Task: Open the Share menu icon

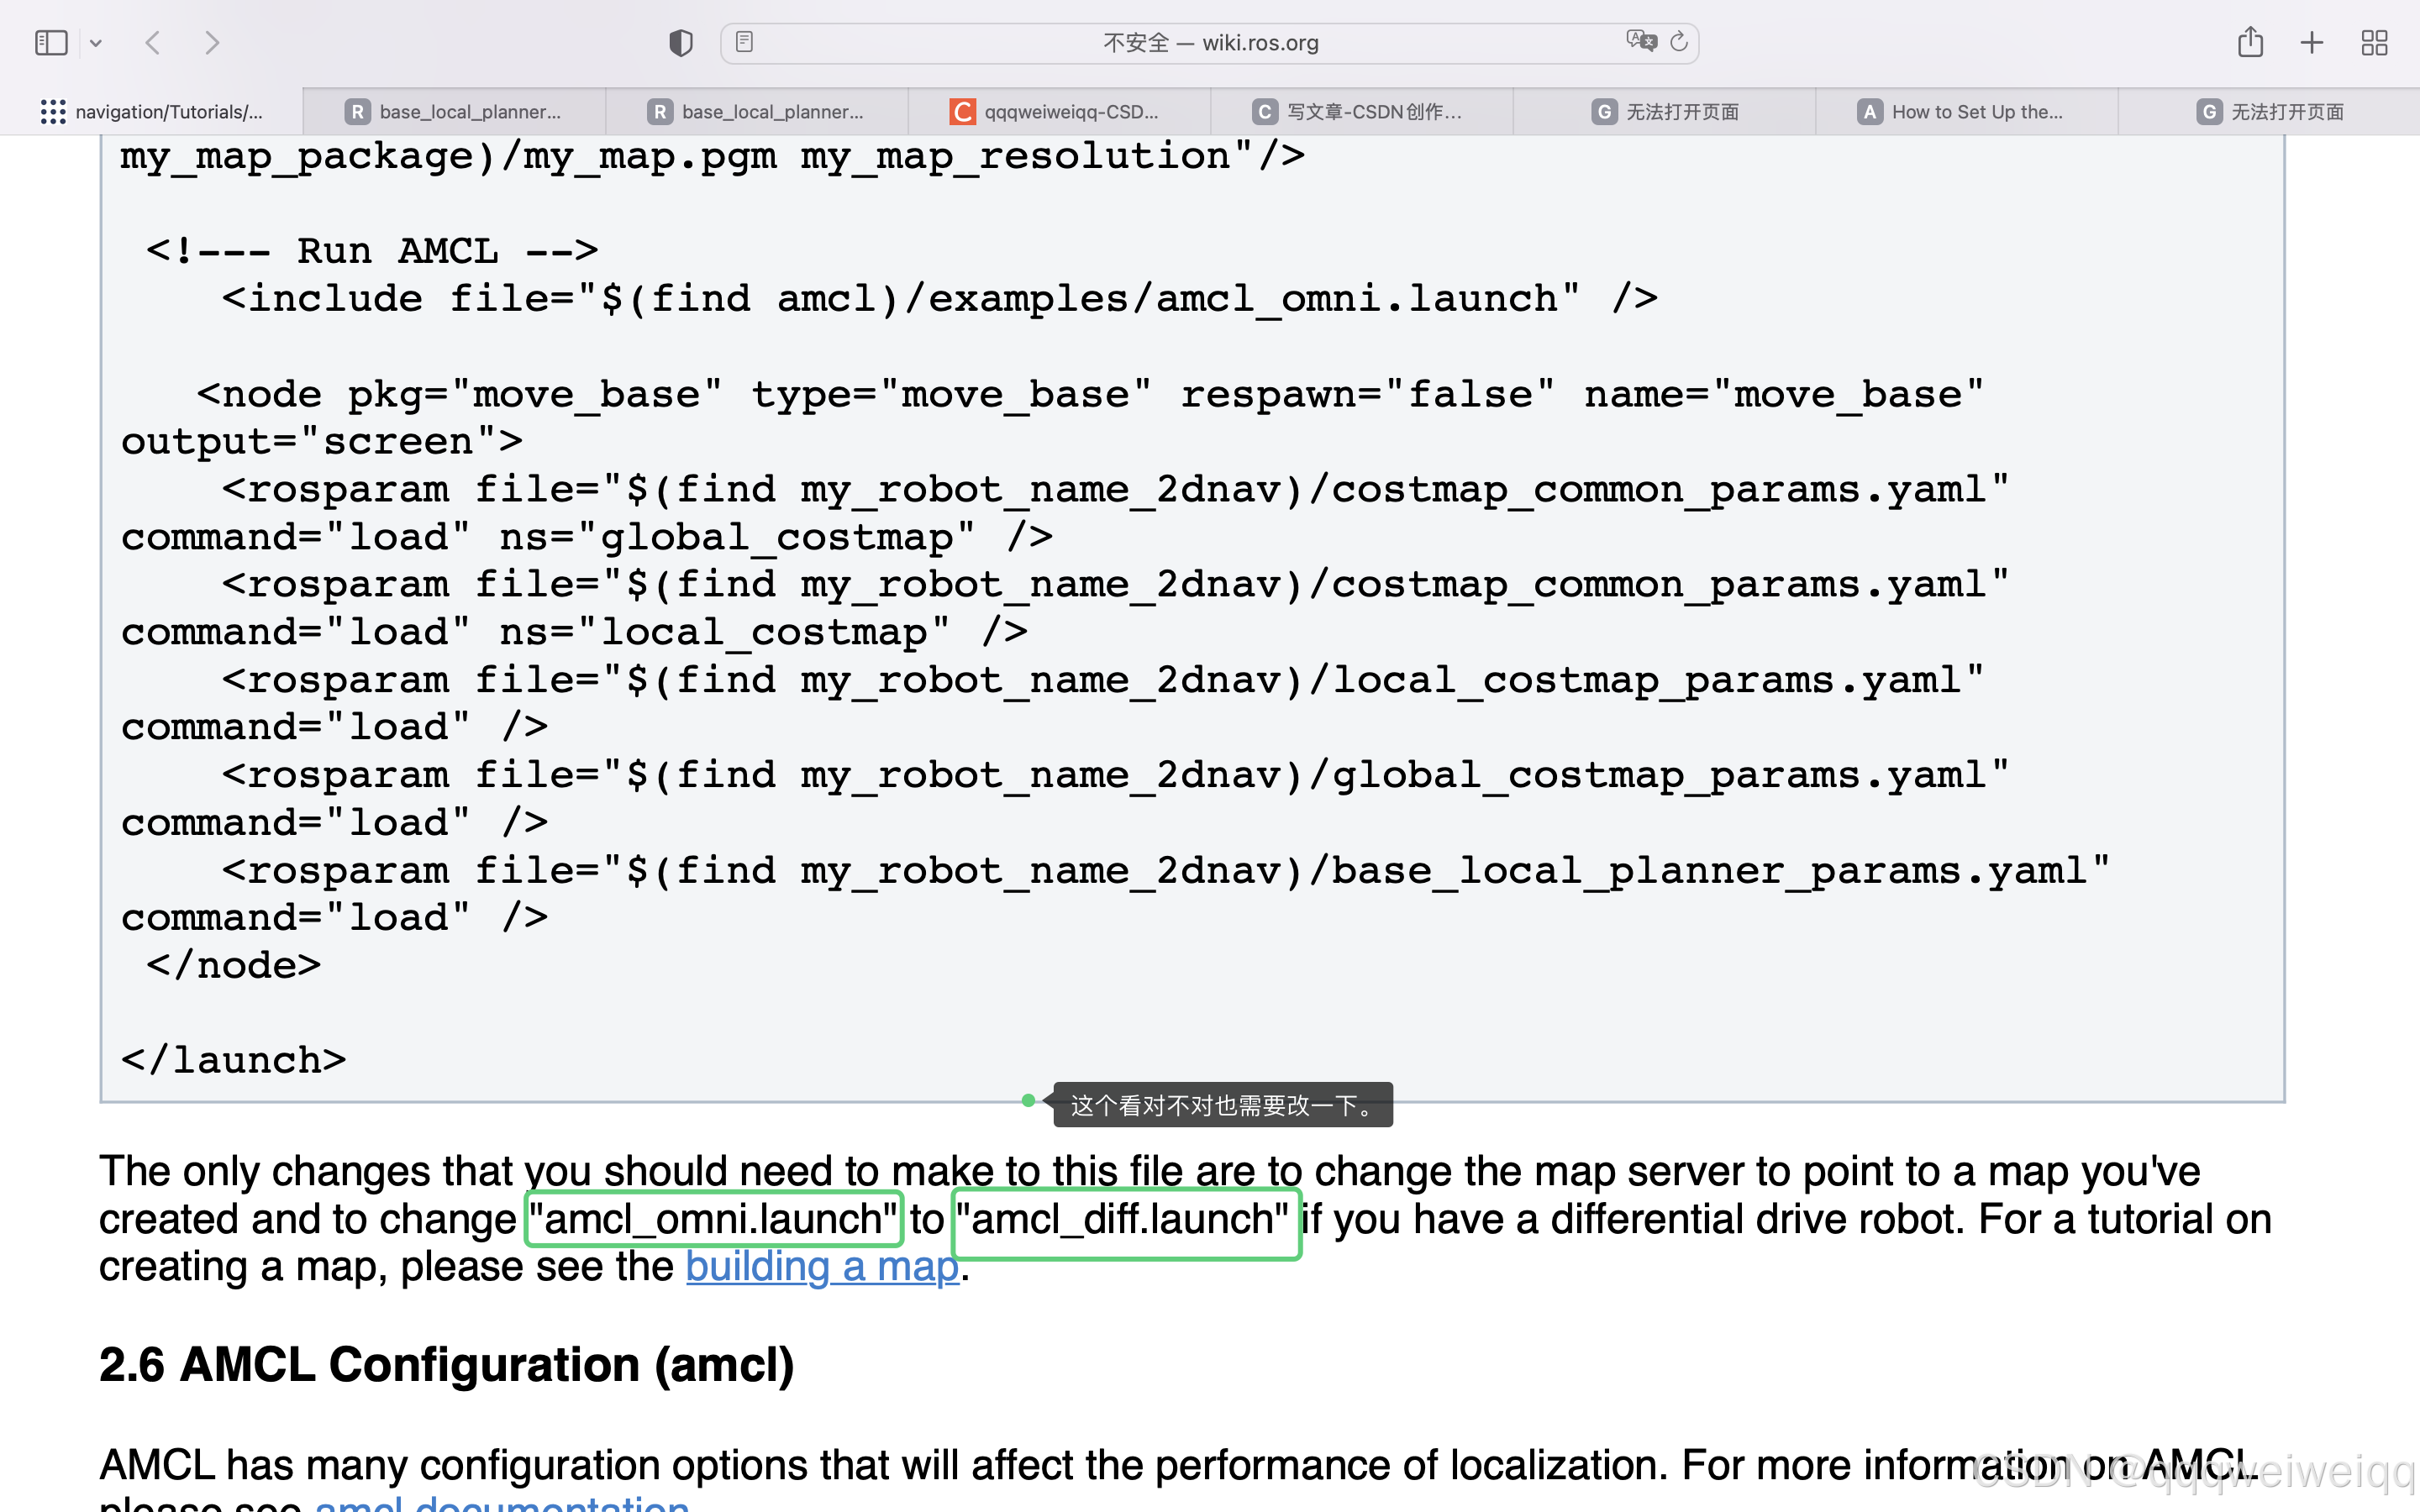Action: click(2250, 43)
